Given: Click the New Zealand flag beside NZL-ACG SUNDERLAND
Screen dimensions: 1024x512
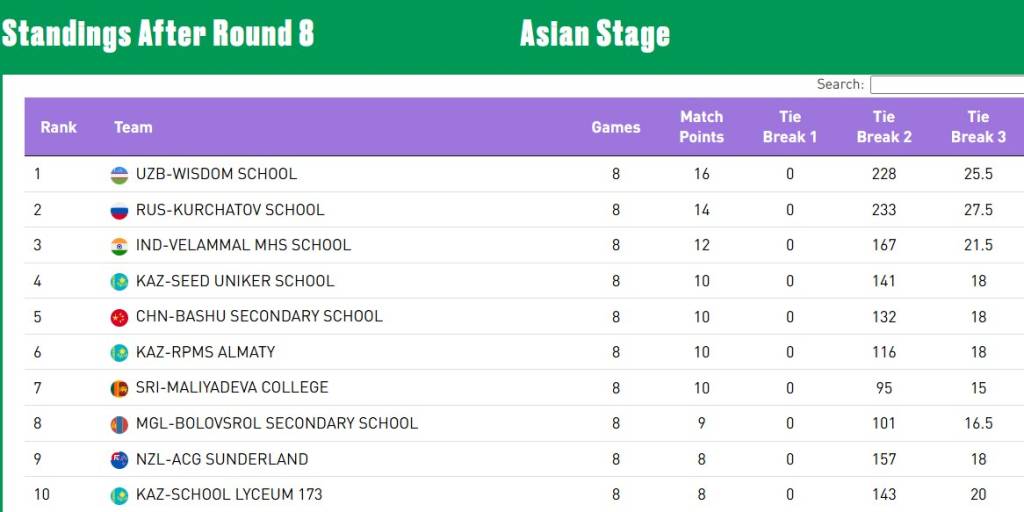Looking at the screenshot, I should tap(119, 460).
